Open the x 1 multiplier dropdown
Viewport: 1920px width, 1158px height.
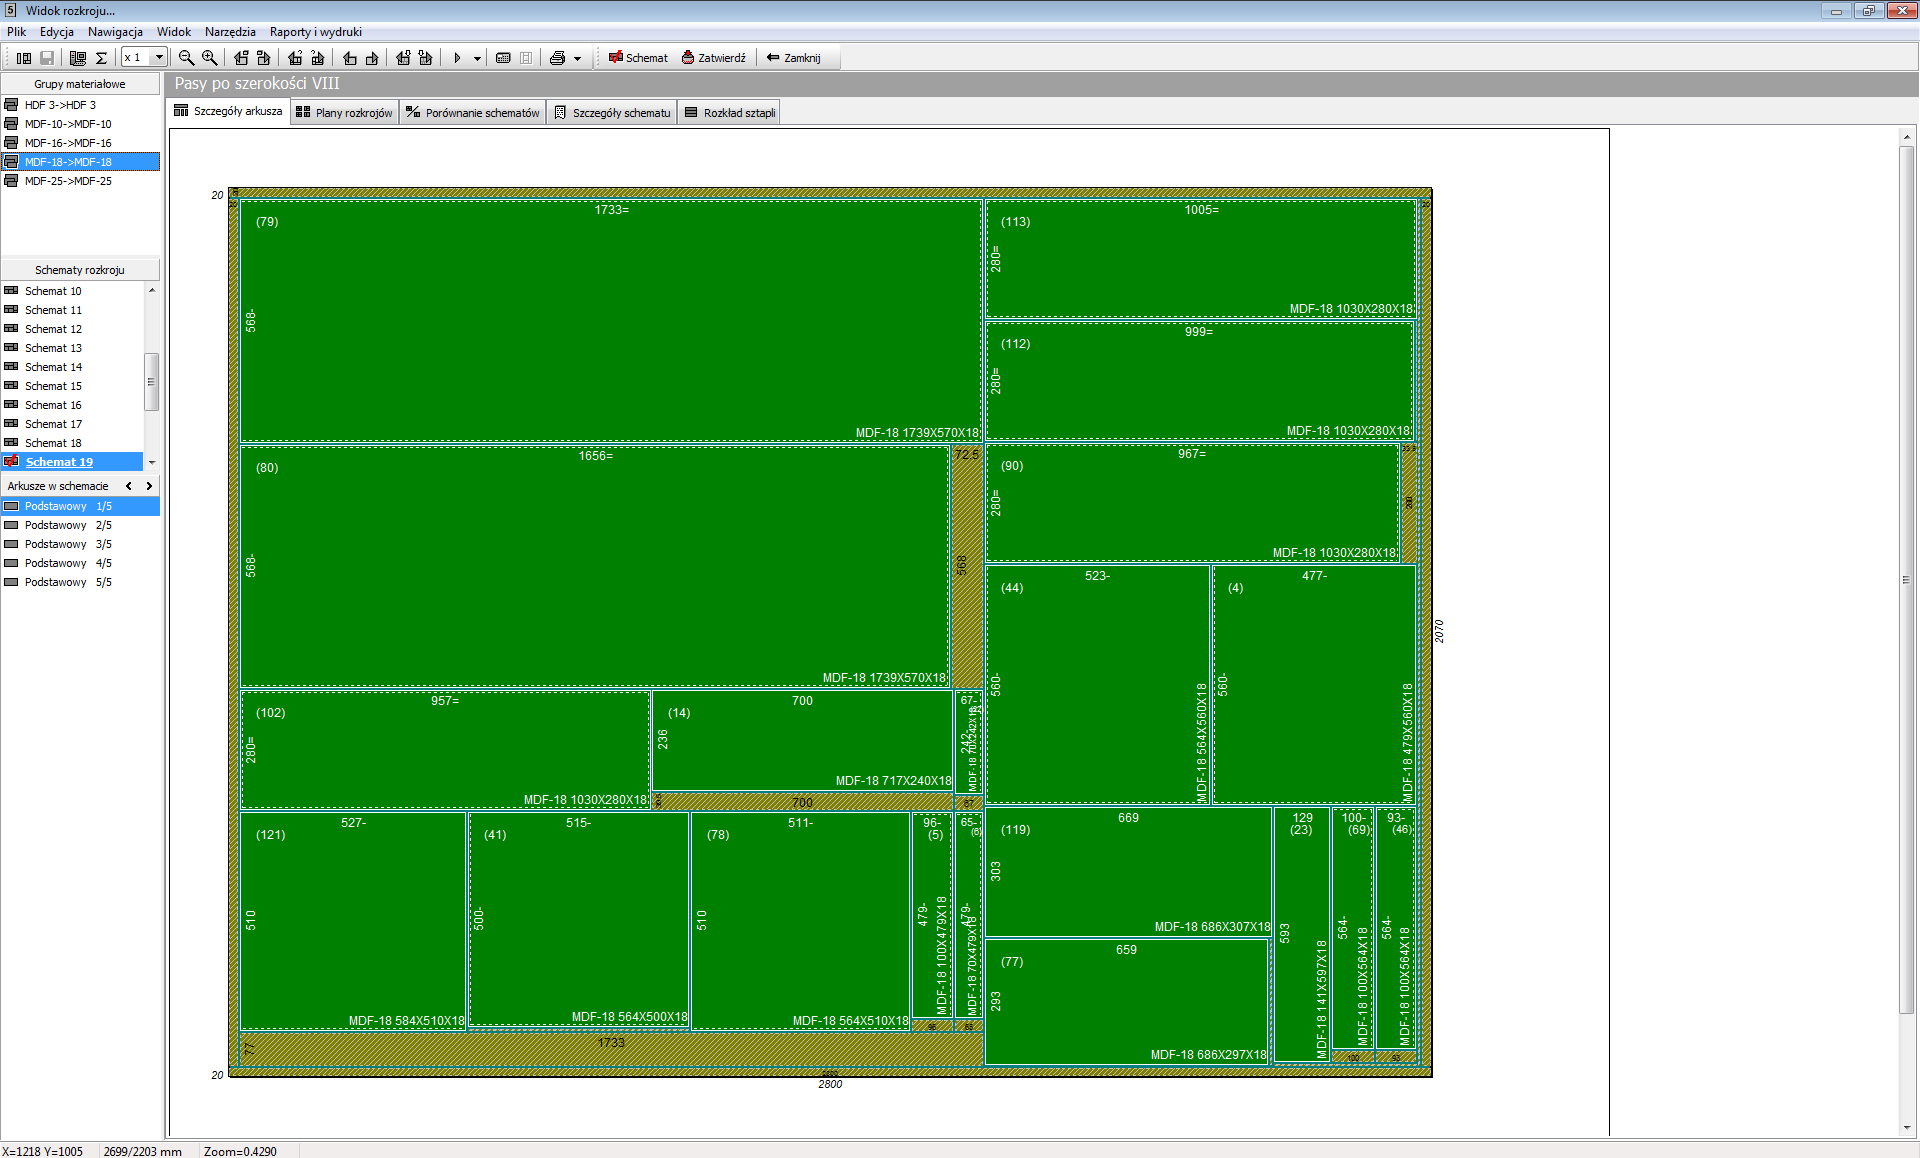(158, 58)
